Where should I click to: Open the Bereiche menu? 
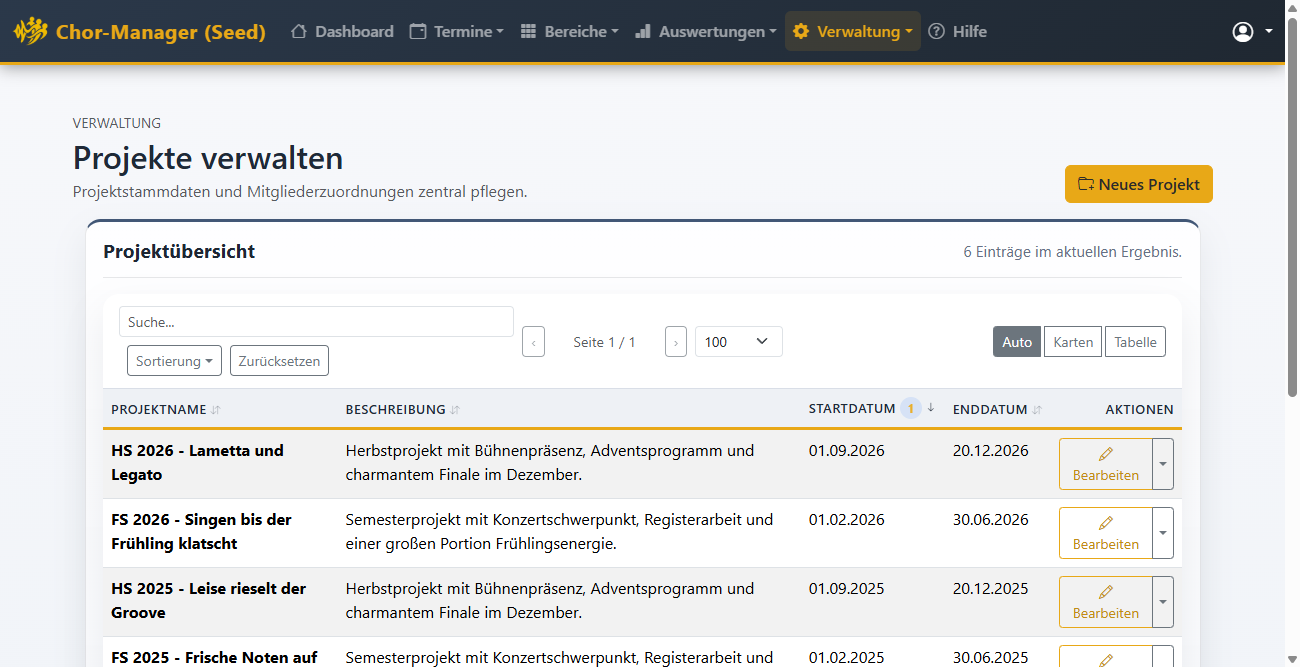click(570, 31)
